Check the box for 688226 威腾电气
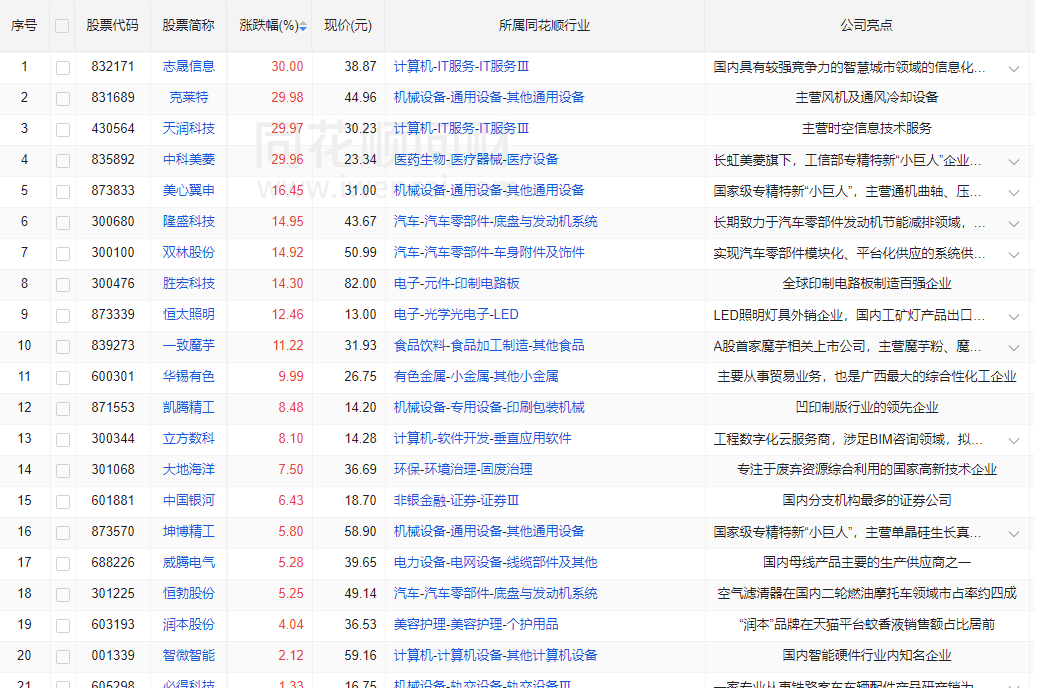The width and height of the screenshot is (1049, 688). click(63, 564)
